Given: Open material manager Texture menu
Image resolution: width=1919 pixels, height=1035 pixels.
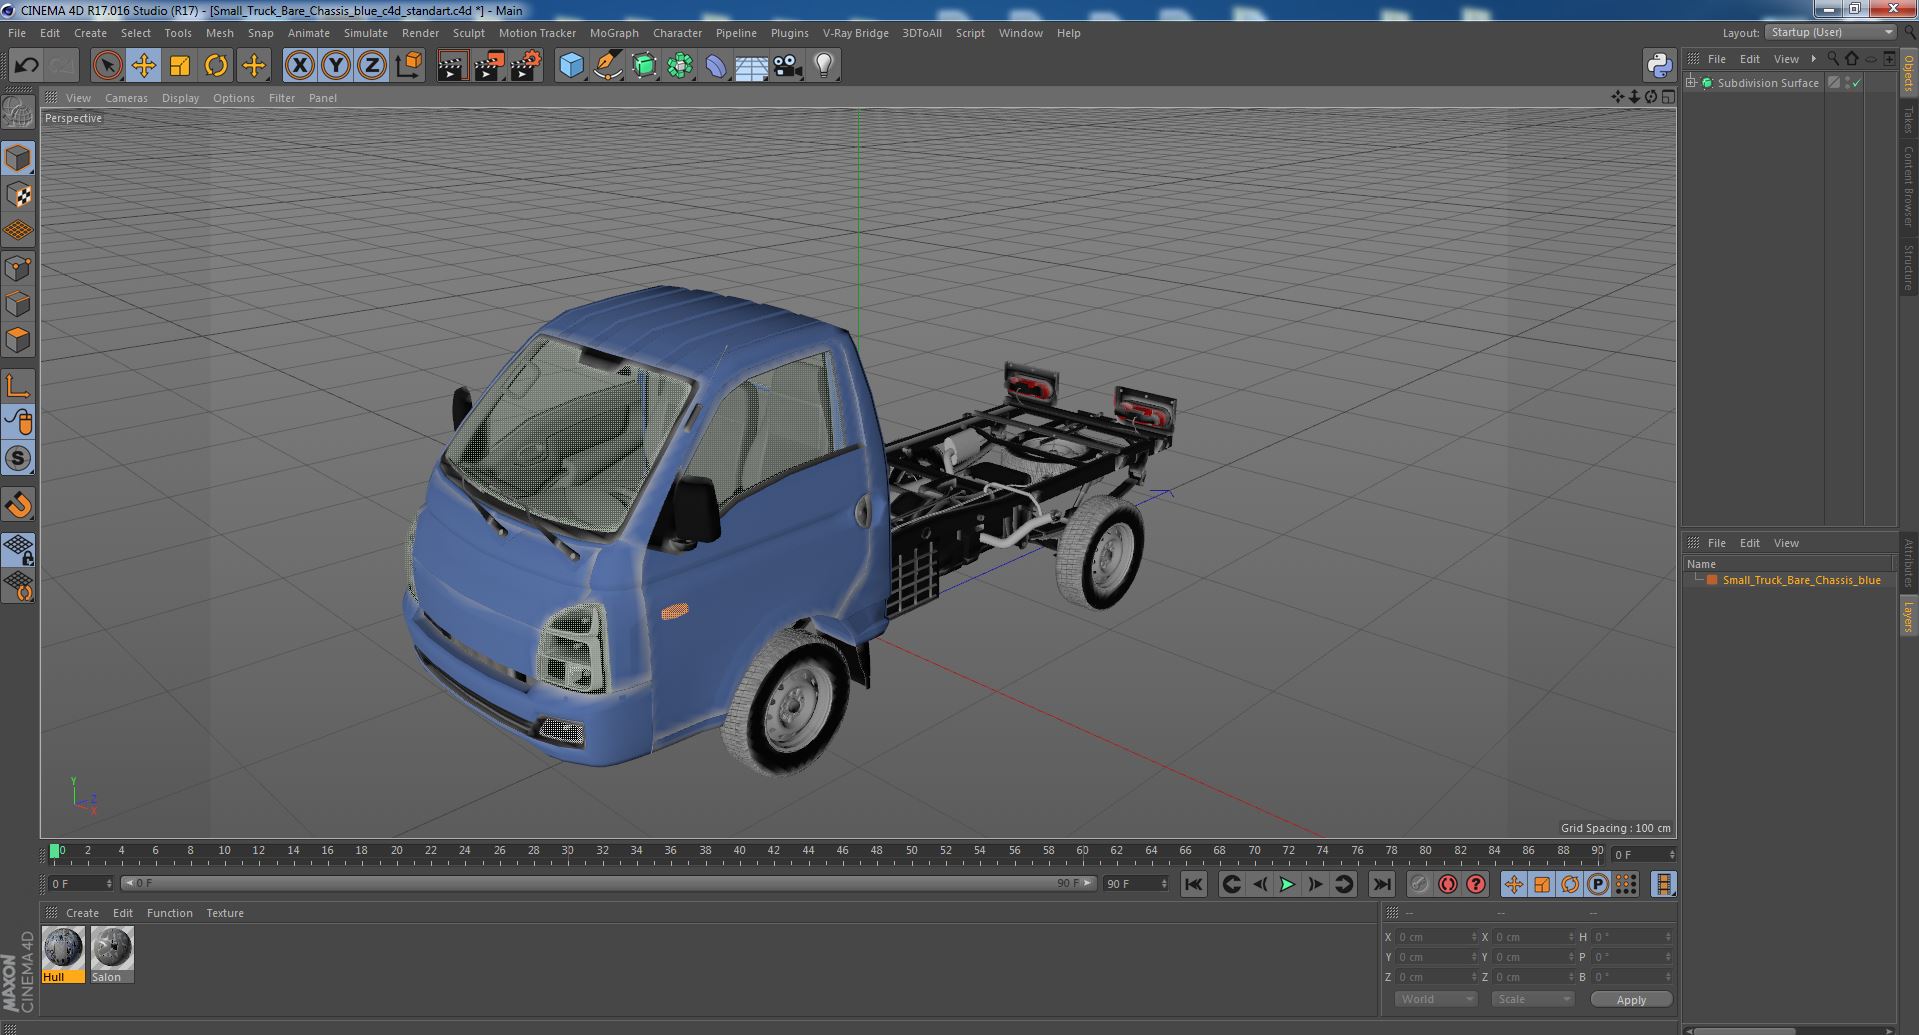Looking at the screenshot, I should click(x=225, y=913).
